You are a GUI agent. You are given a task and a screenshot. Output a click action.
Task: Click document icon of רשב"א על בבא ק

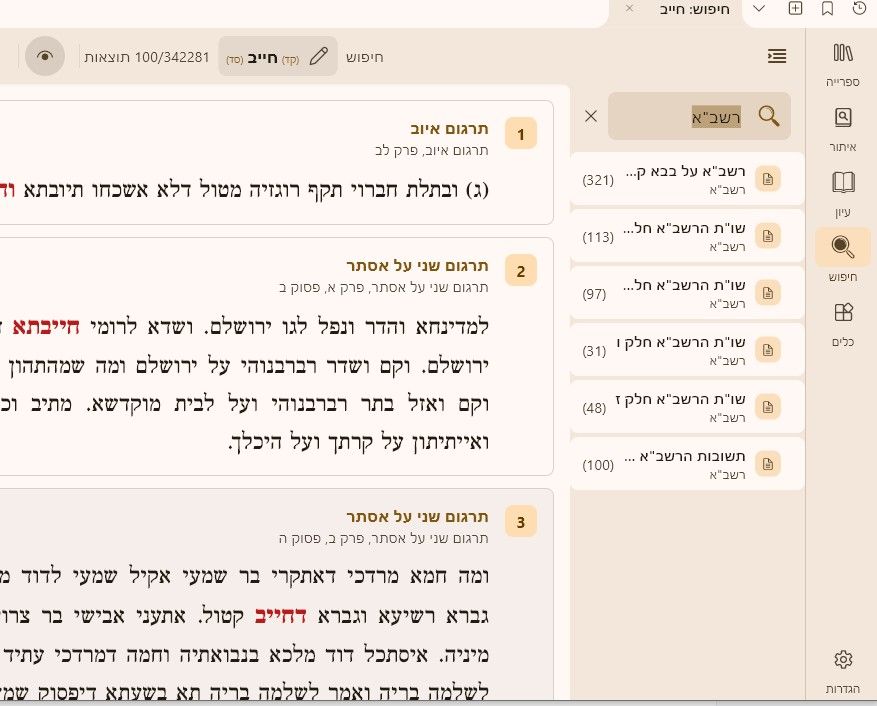(x=768, y=179)
